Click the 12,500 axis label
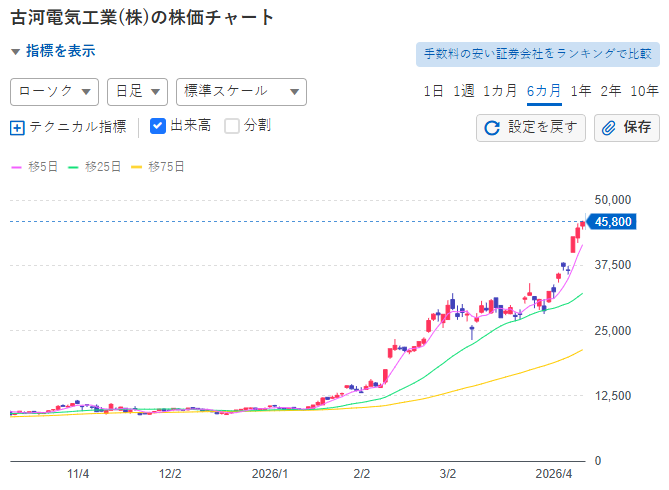Image resolution: width=669 pixels, height=490 pixels. point(613,396)
